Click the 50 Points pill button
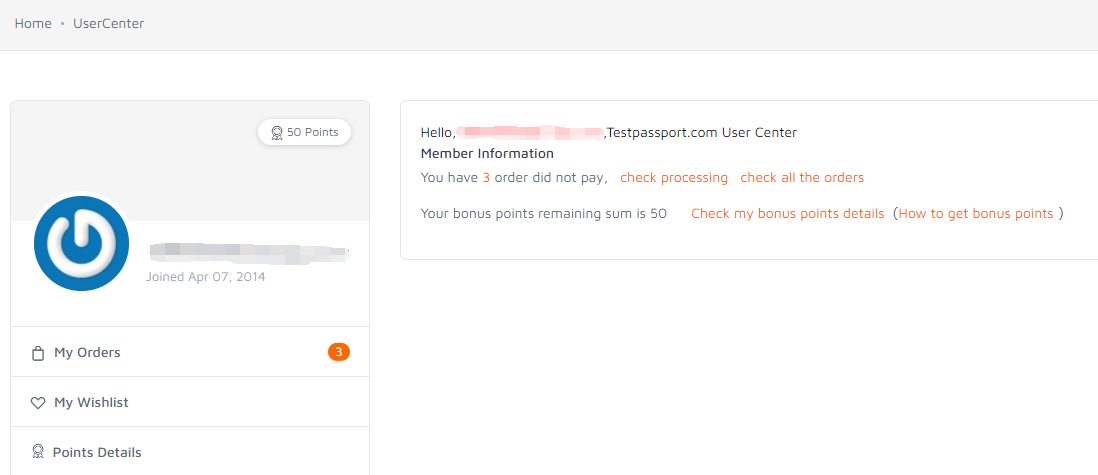This screenshot has height=475, width=1098. click(x=304, y=132)
